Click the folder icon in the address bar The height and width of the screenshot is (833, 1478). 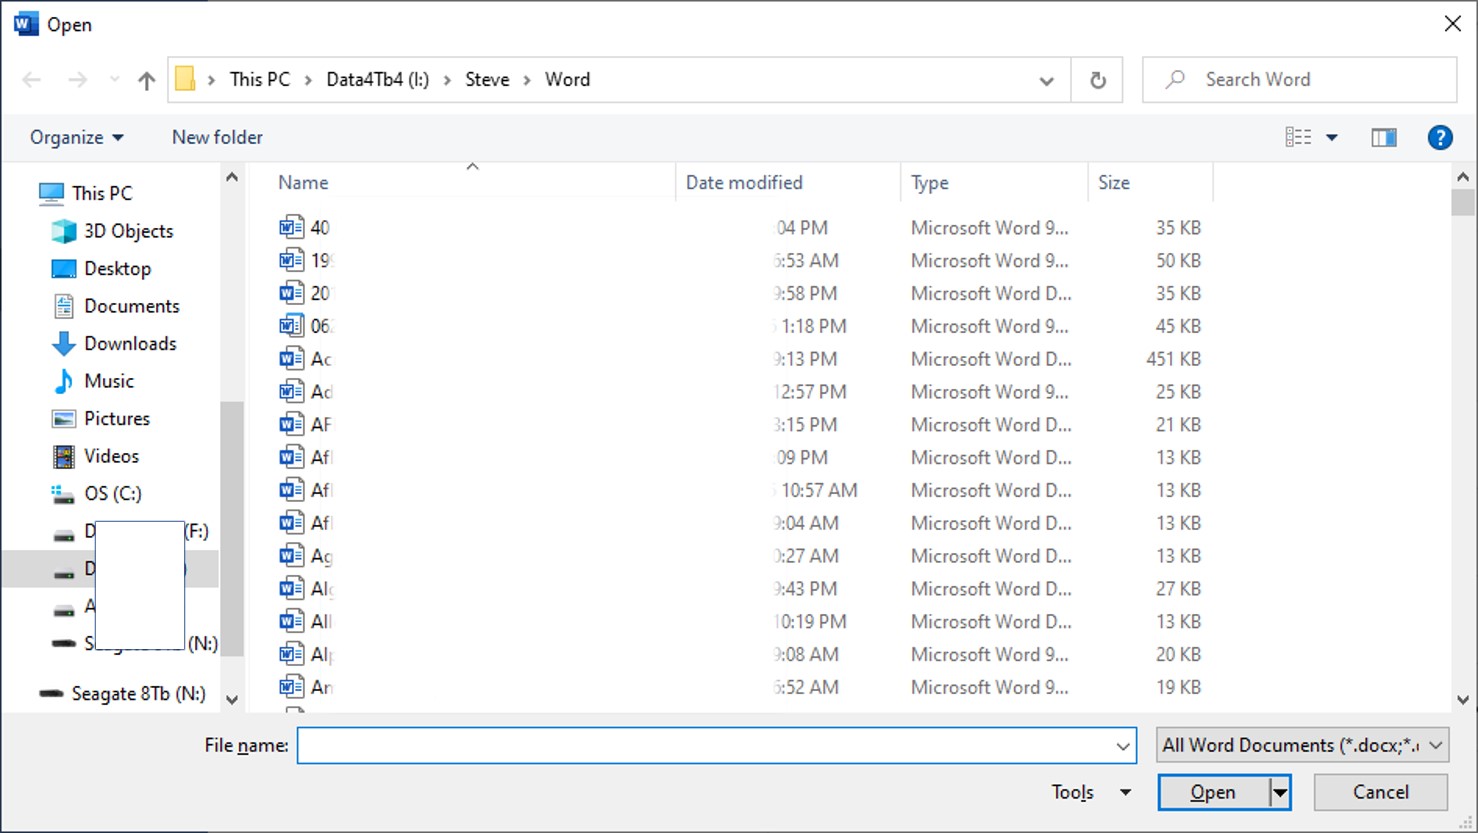(x=185, y=79)
